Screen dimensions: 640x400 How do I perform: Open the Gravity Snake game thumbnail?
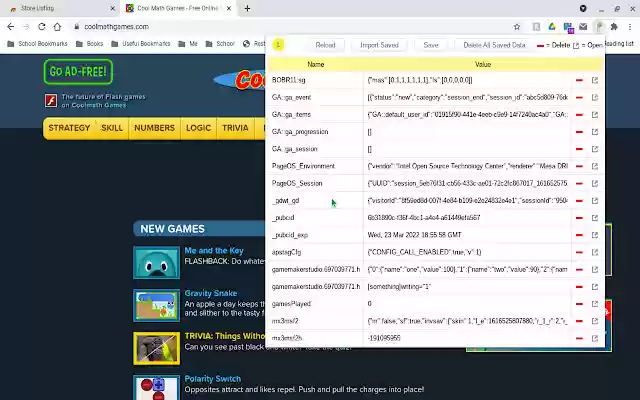click(156, 305)
